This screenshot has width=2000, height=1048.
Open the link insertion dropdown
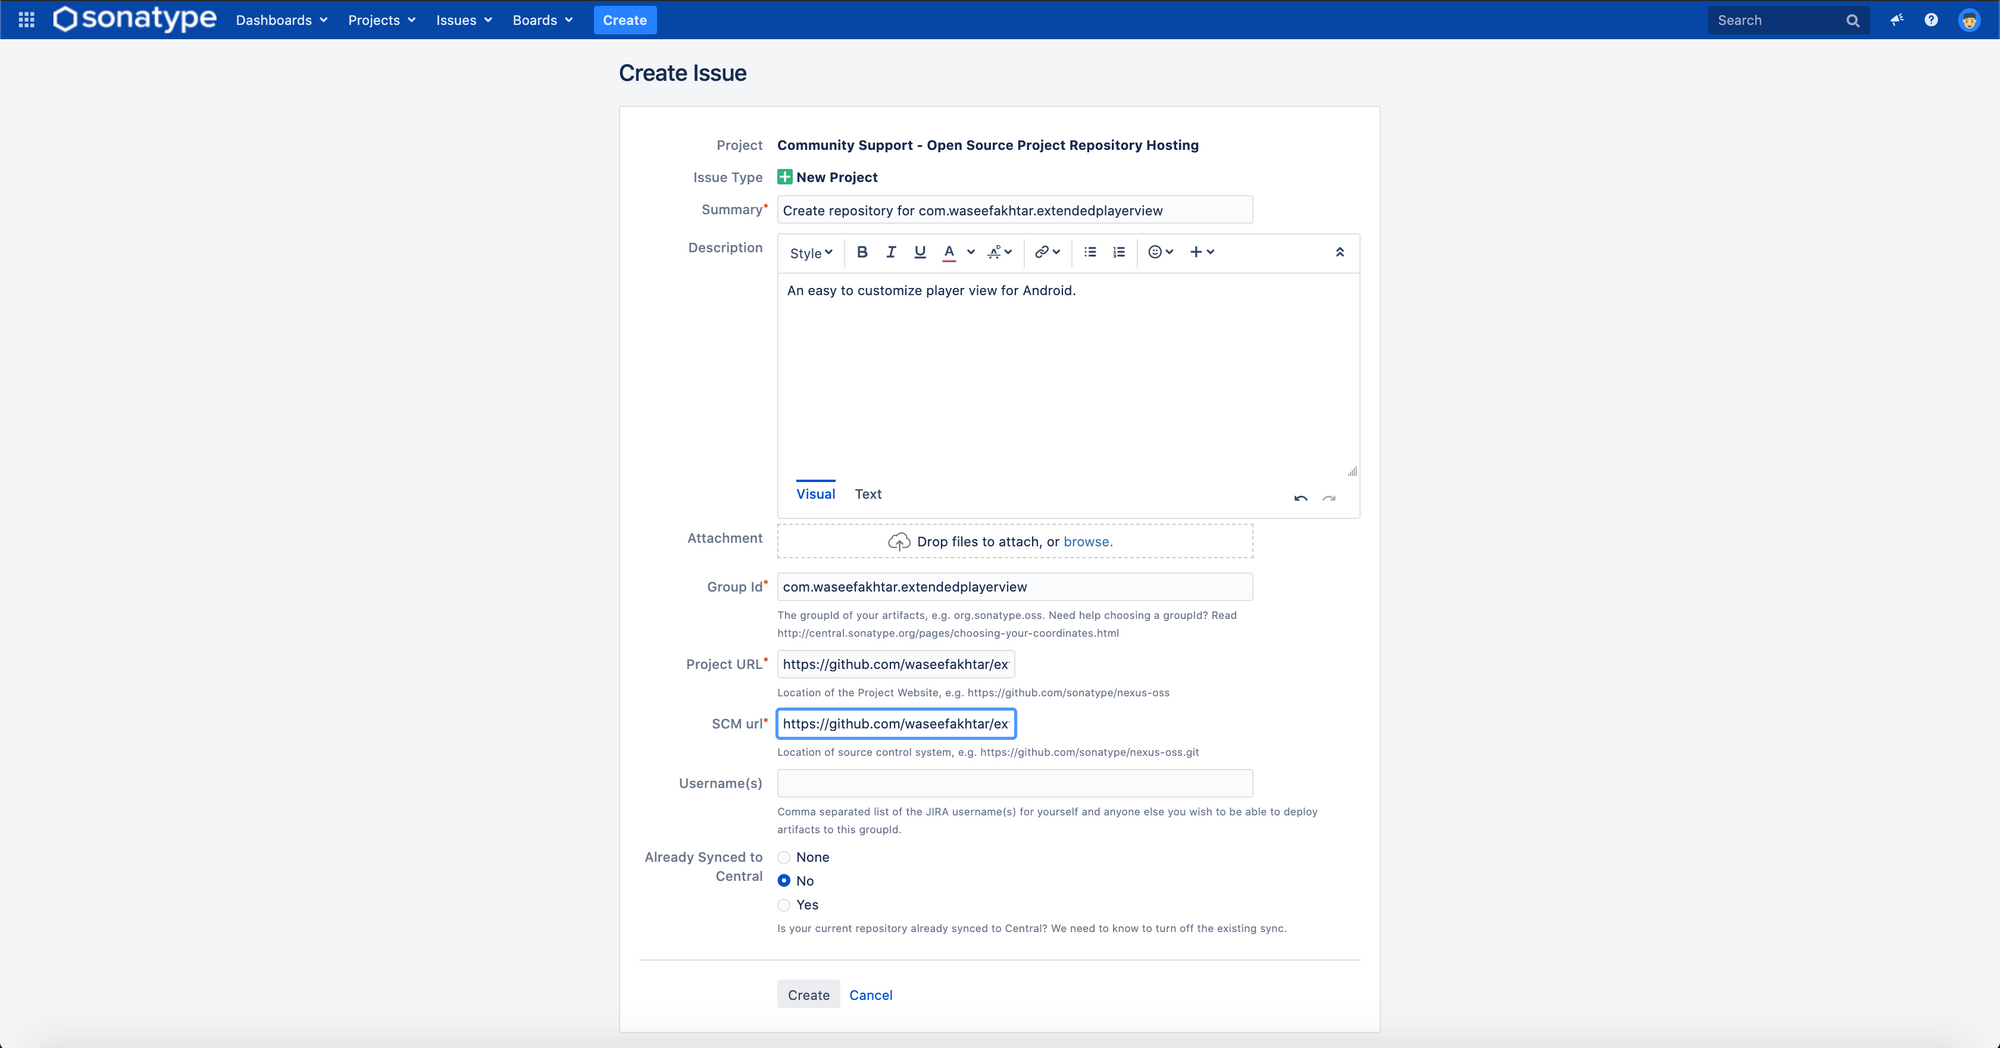pos(1047,252)
